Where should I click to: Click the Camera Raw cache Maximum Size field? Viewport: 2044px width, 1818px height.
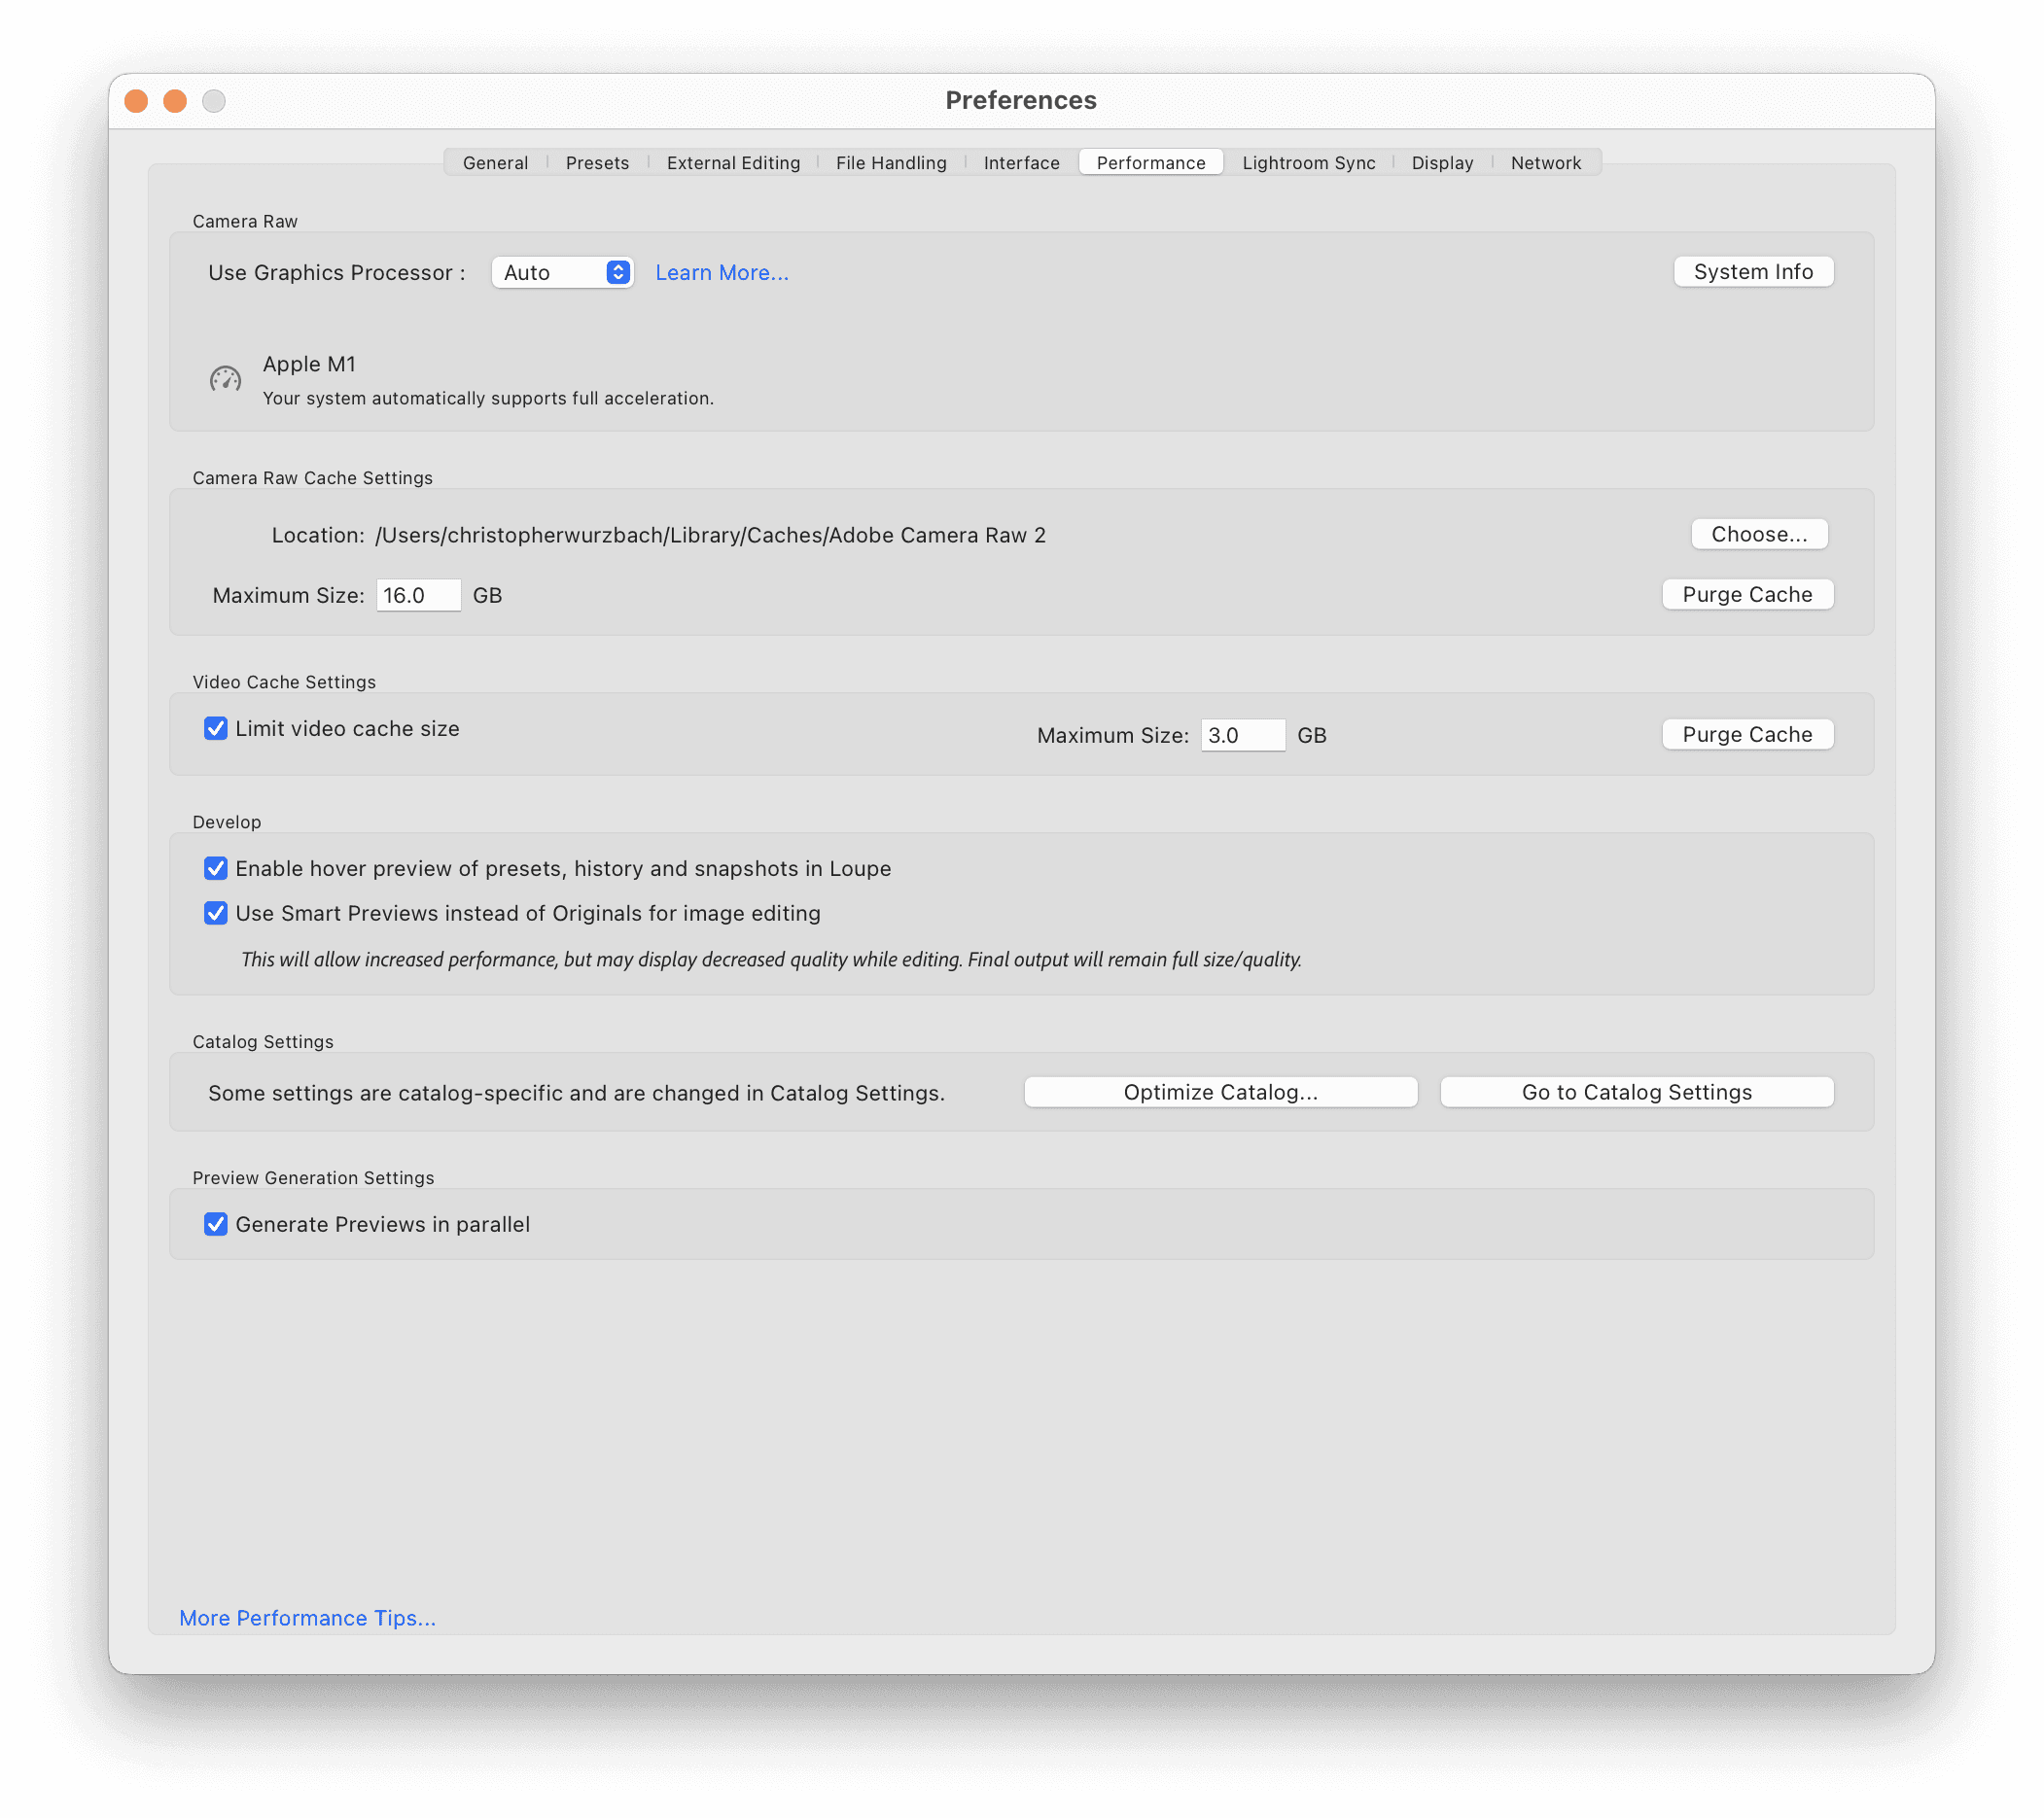(417, 596)
